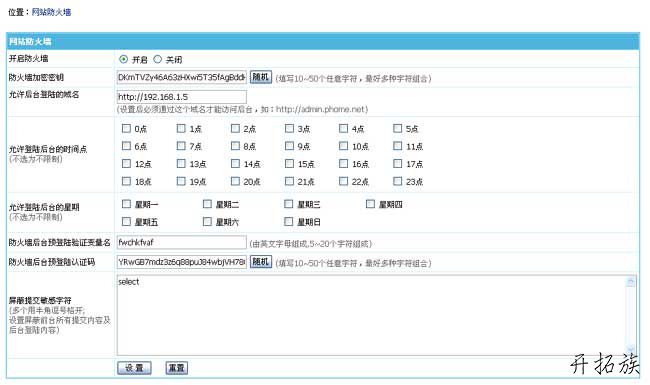The width and height of the screenshot is (650, 385).
Task: Check the 4点 hour checkbox
Action: point(343,128)
